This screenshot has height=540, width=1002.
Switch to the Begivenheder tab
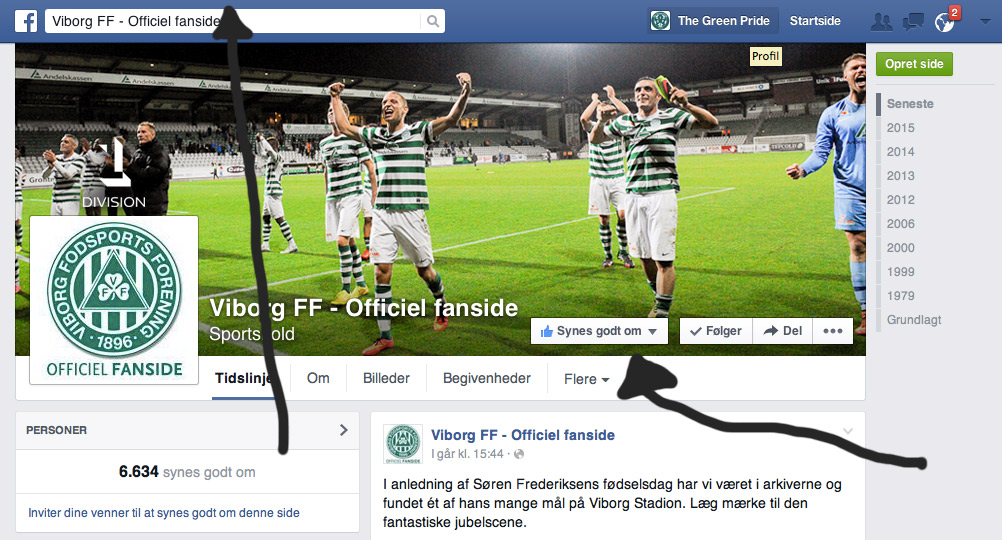(487, 378)
